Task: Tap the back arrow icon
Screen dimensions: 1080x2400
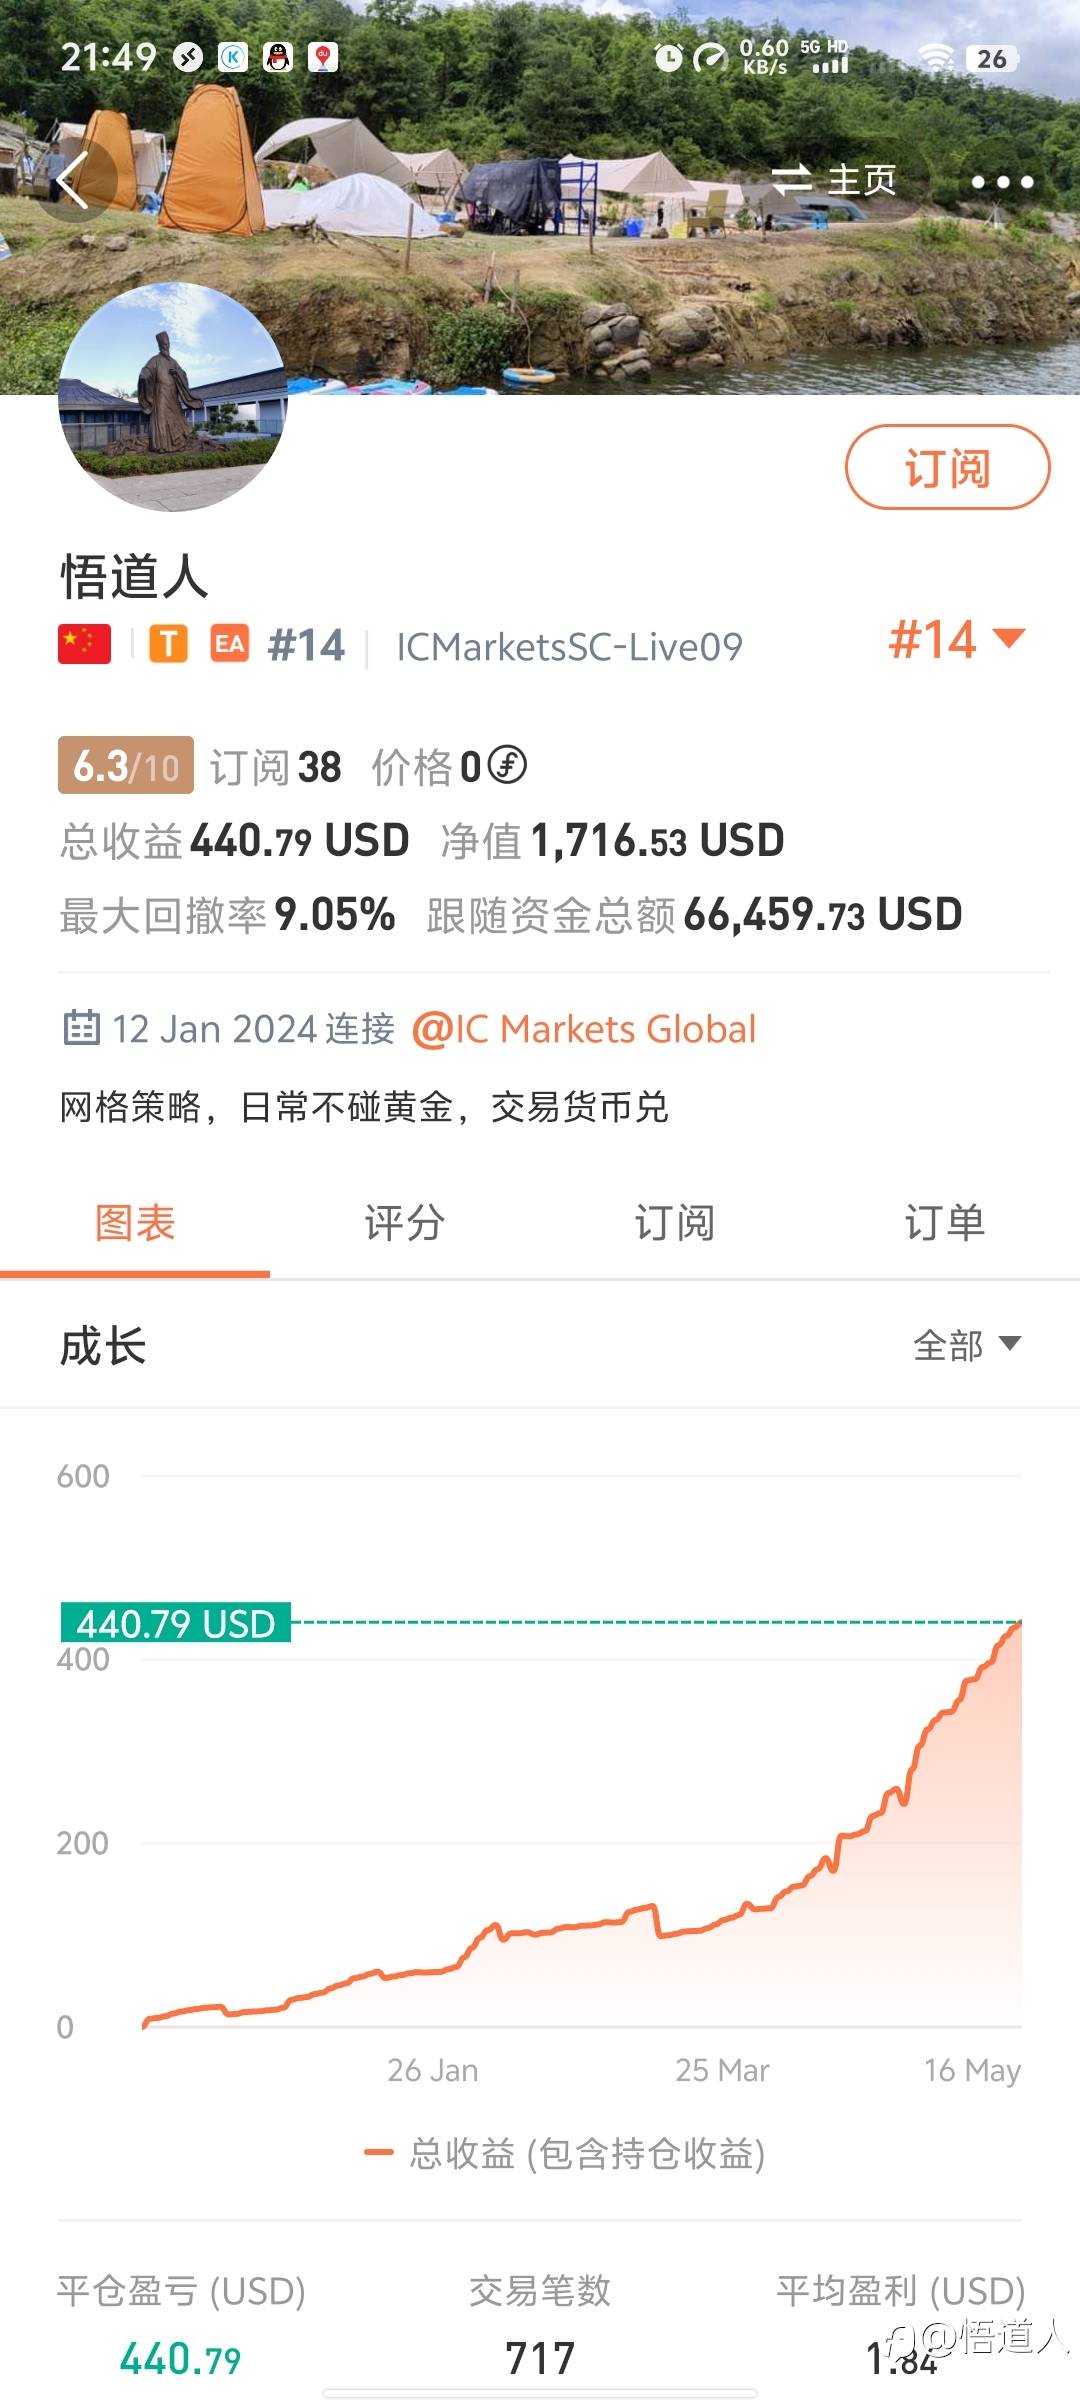Action: click(x=74, y=181)
